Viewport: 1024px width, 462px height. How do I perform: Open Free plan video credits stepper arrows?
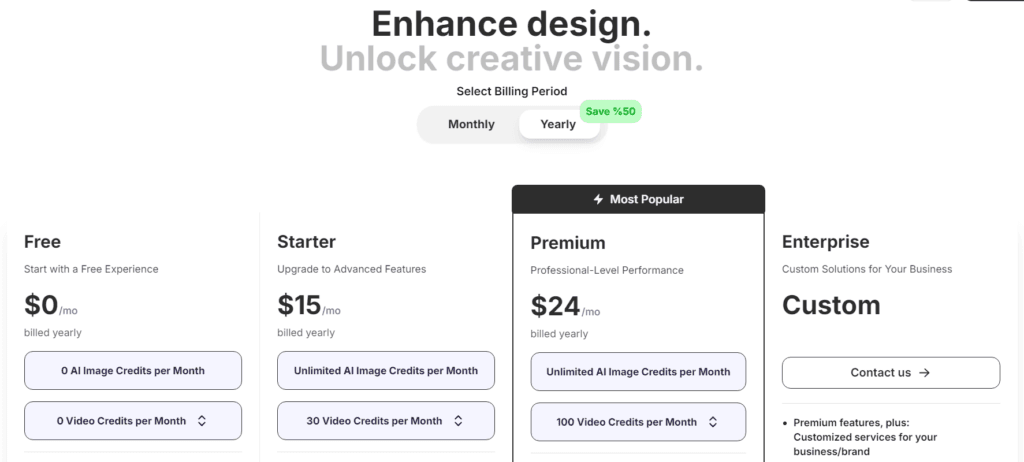pyautogui.click(x=202, y=421)
